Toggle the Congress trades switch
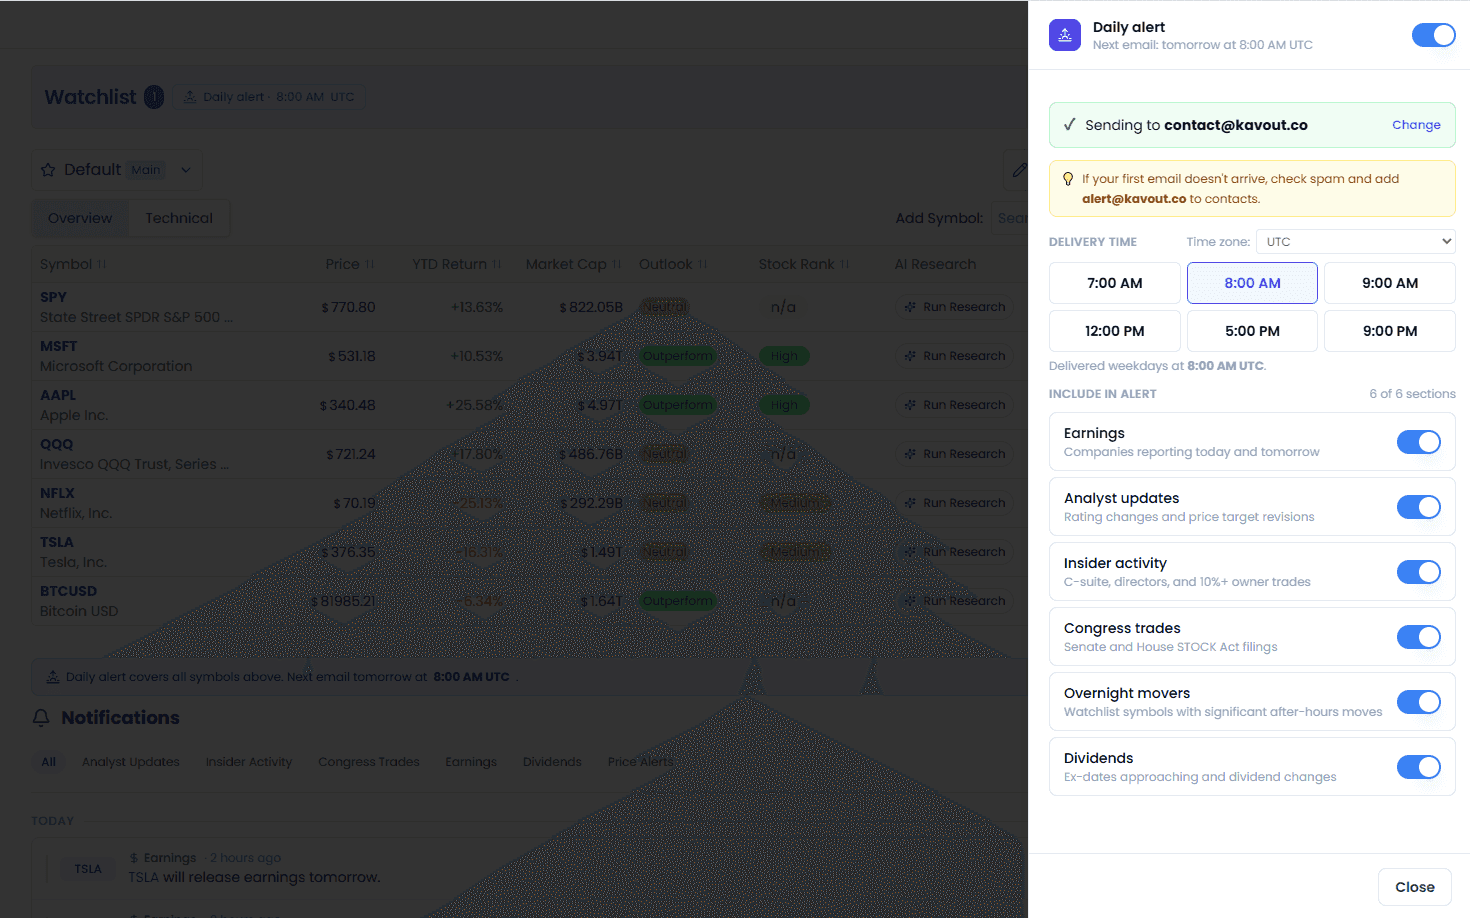The image size is (1470, 918). tap(1418, 637)
